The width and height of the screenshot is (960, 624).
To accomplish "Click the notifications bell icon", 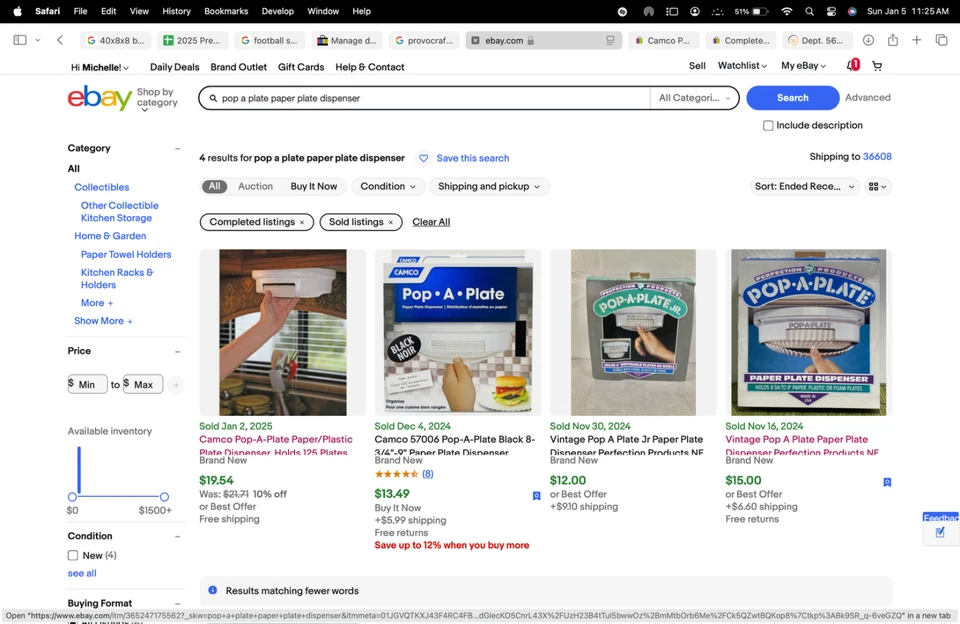I will tap(852, 66).
